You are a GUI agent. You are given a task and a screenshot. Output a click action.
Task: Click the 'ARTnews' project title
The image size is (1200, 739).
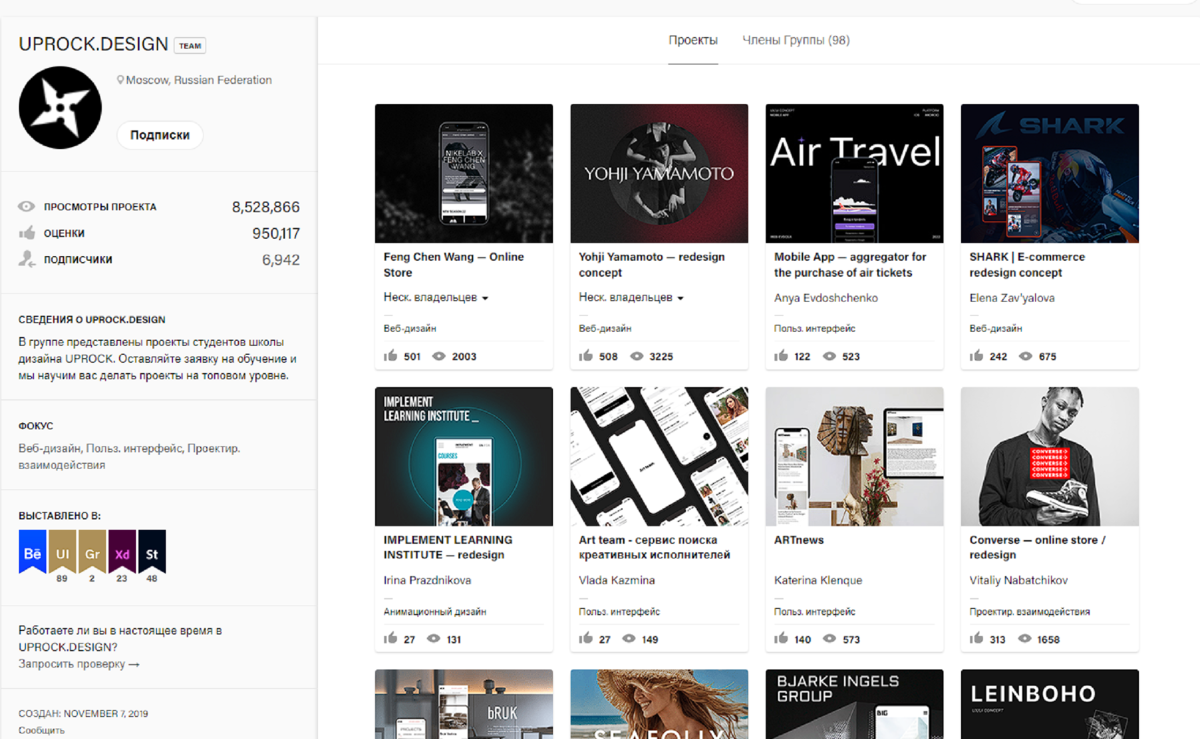798,540
